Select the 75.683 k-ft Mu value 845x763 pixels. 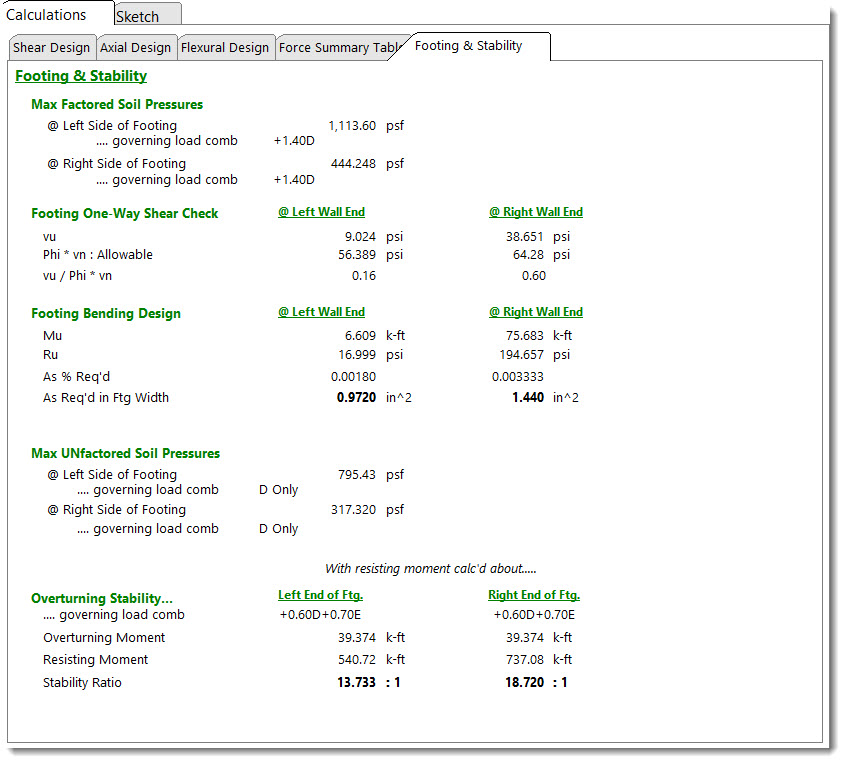click(x=525, y=336)
